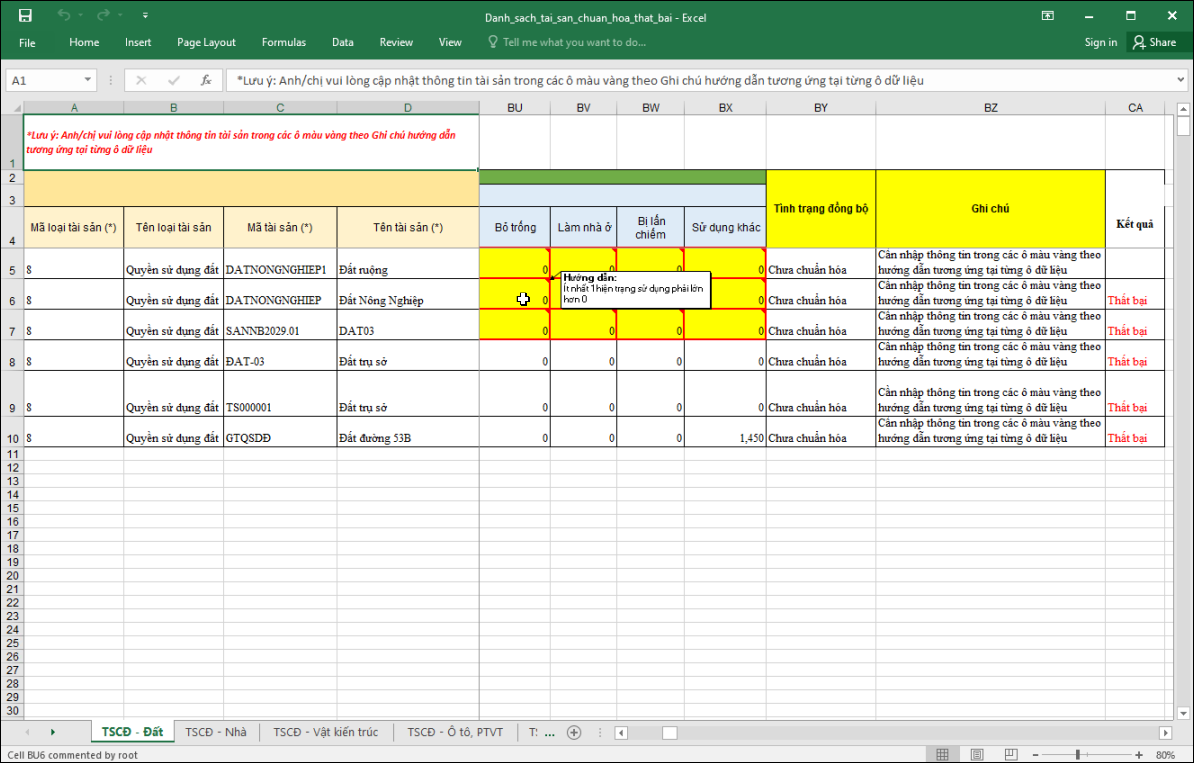Click the Insert Function fx icon

[205, 80]
